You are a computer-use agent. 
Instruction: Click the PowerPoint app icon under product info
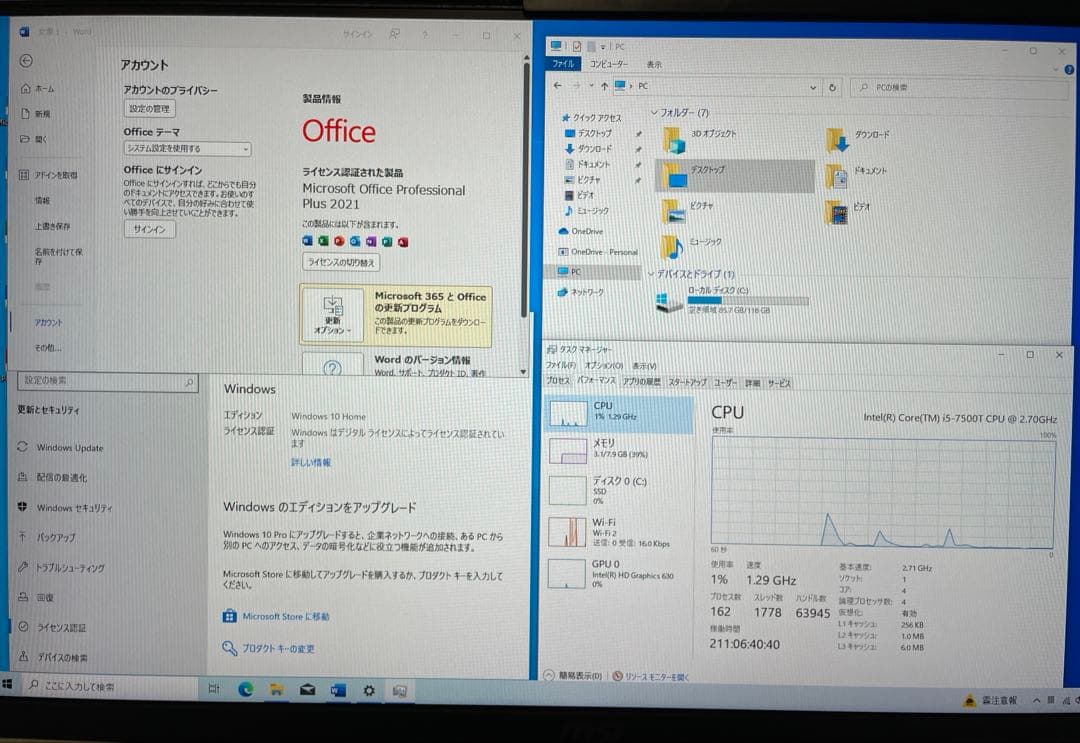(x=339, y=241)
